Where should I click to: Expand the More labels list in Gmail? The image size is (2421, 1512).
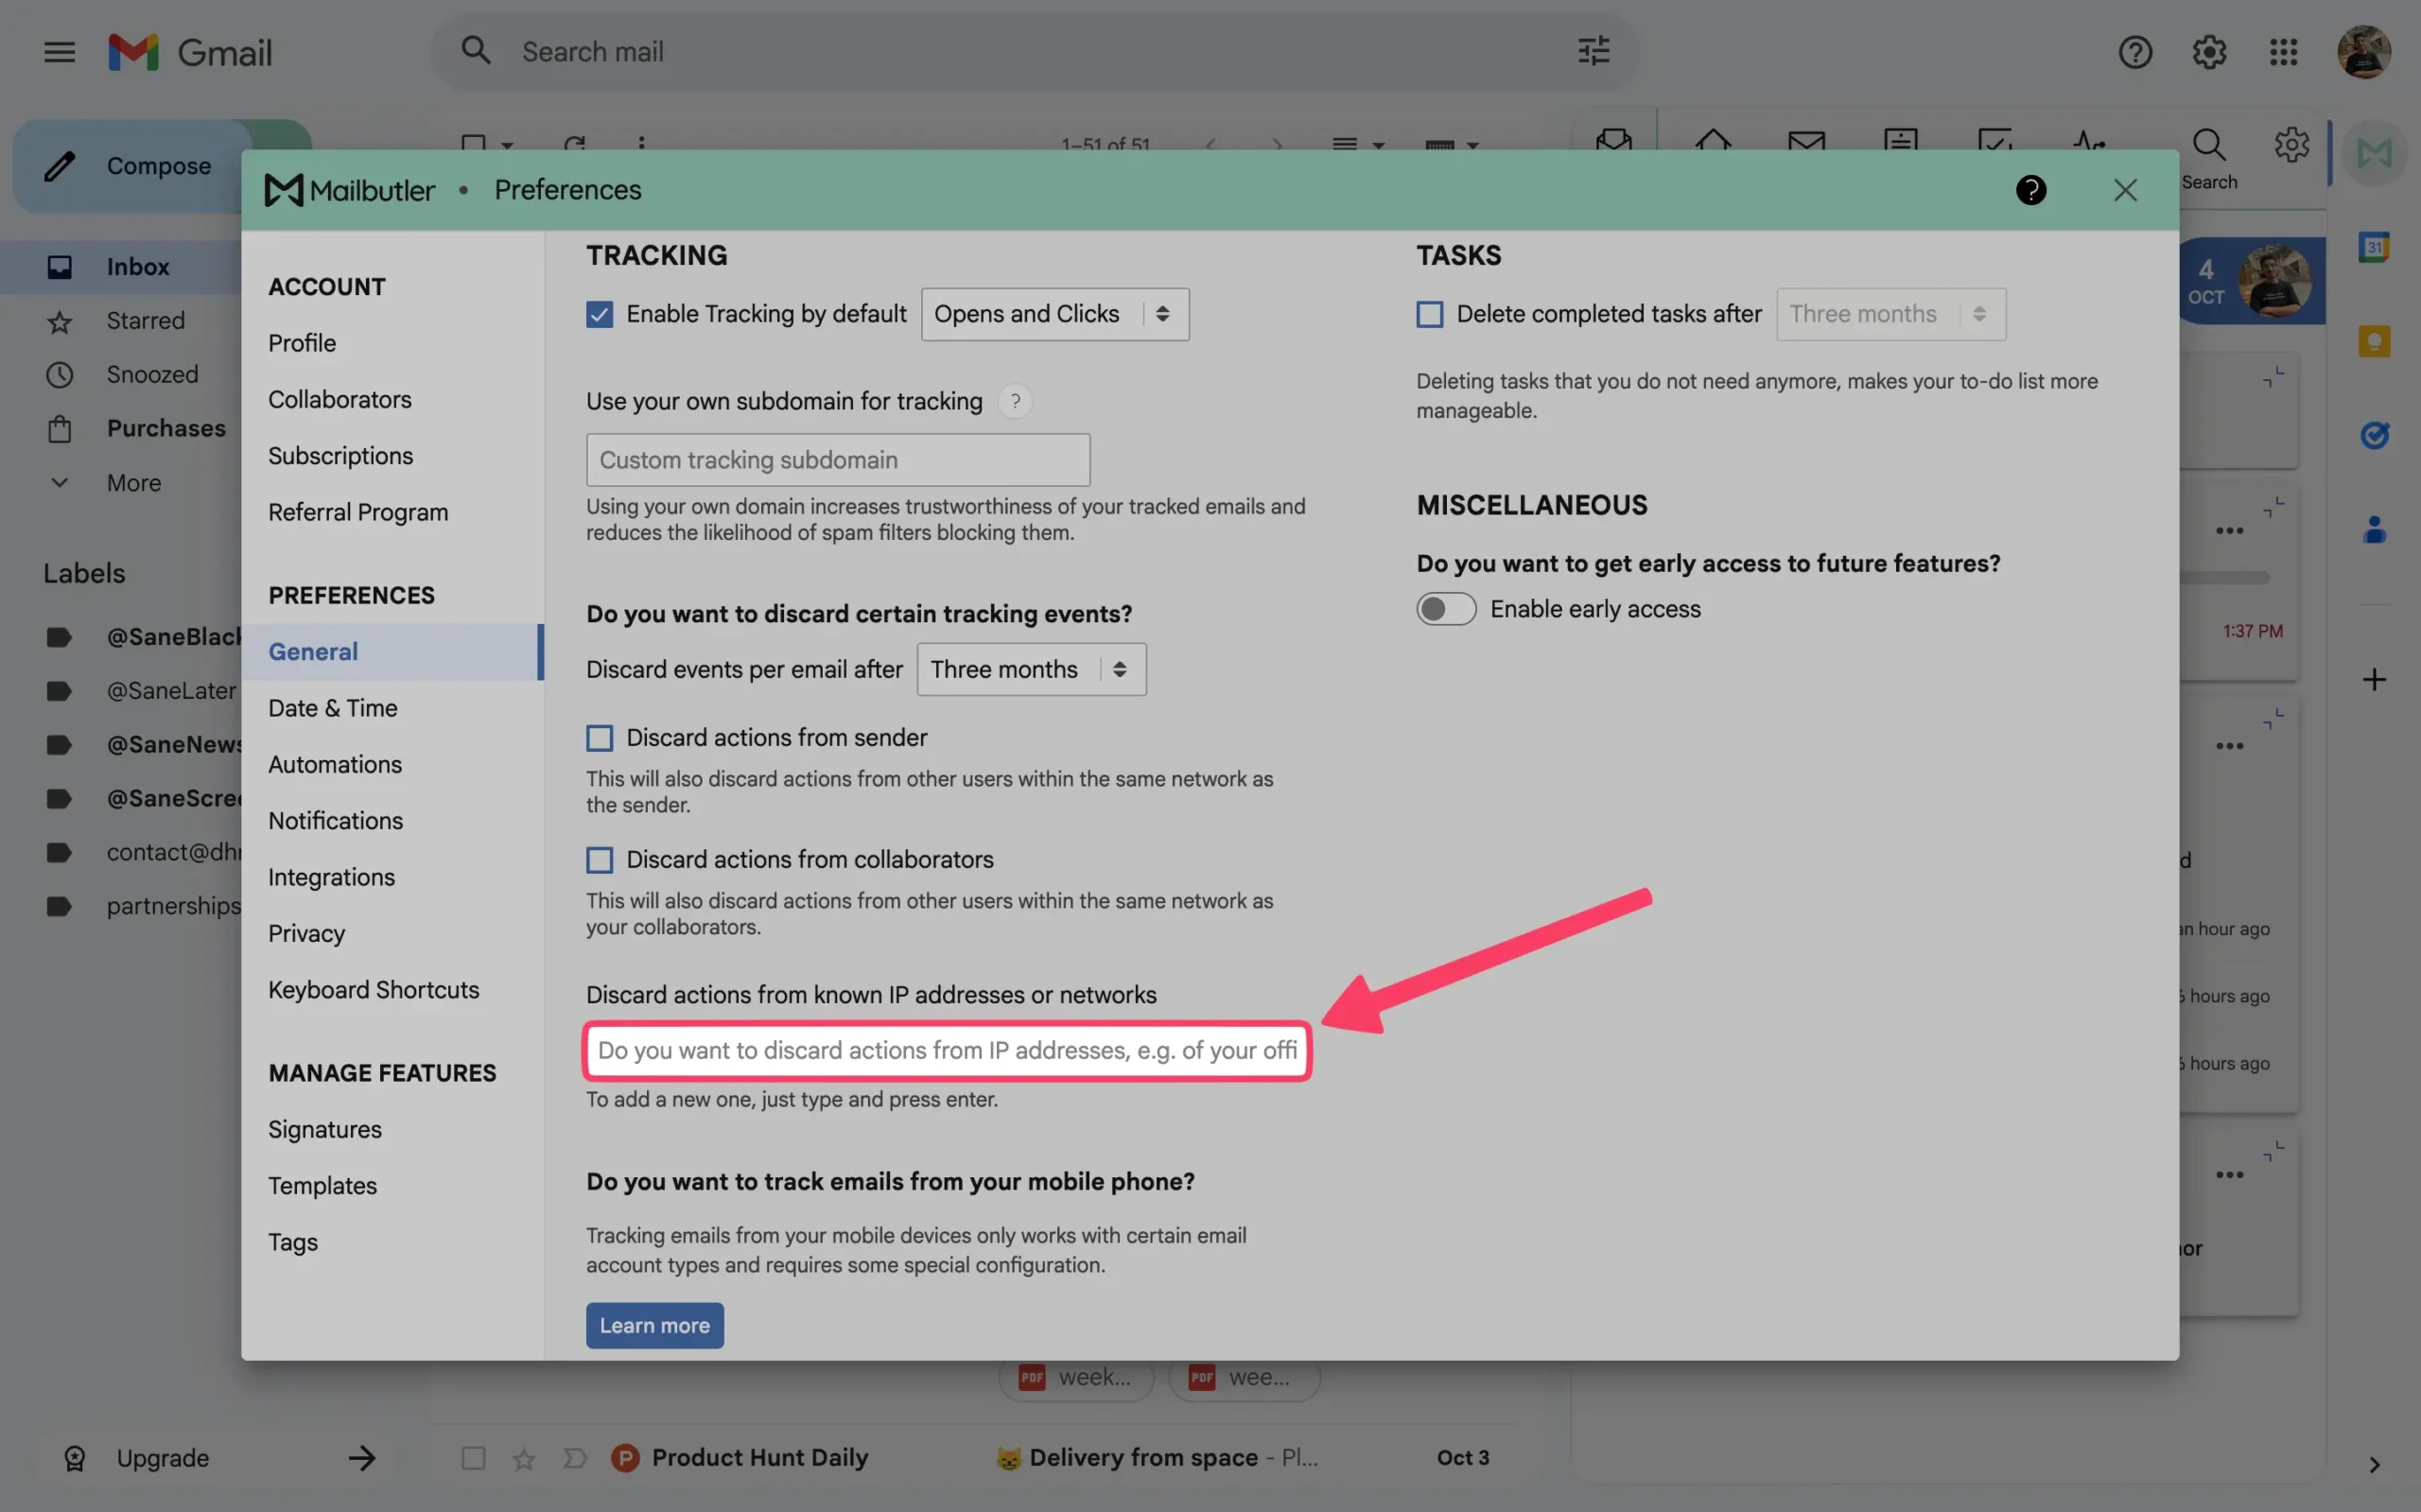tap(133, 483)
